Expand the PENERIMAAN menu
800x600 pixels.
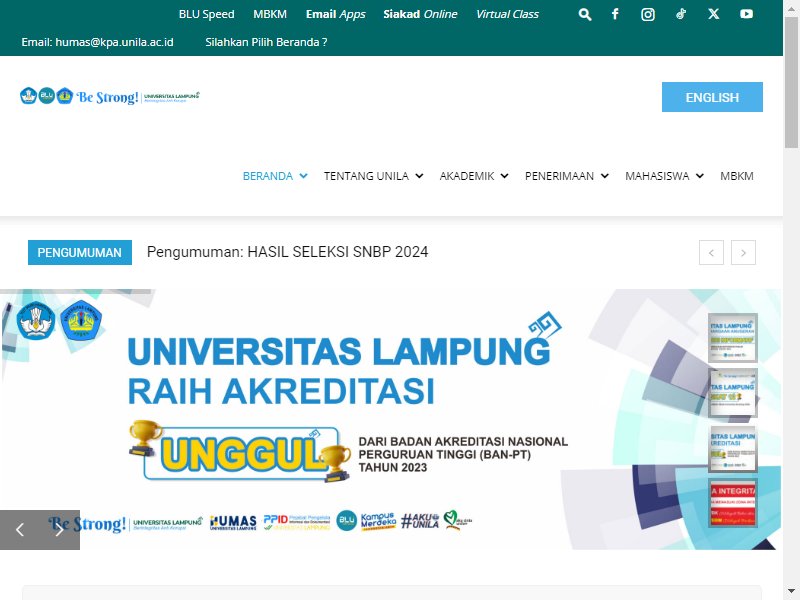tap(567, 176)
